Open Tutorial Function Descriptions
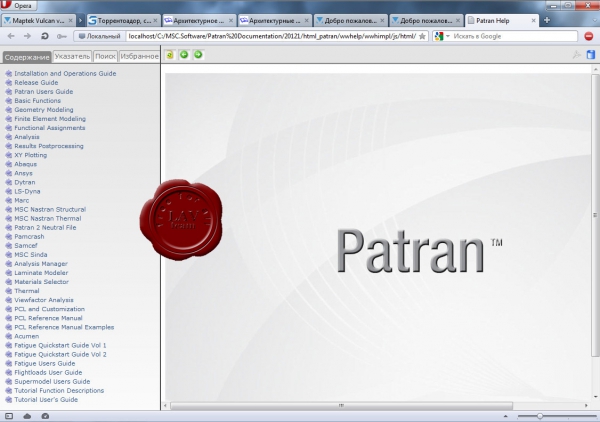The height and width of the screenshot is (422, 600). 59,391
